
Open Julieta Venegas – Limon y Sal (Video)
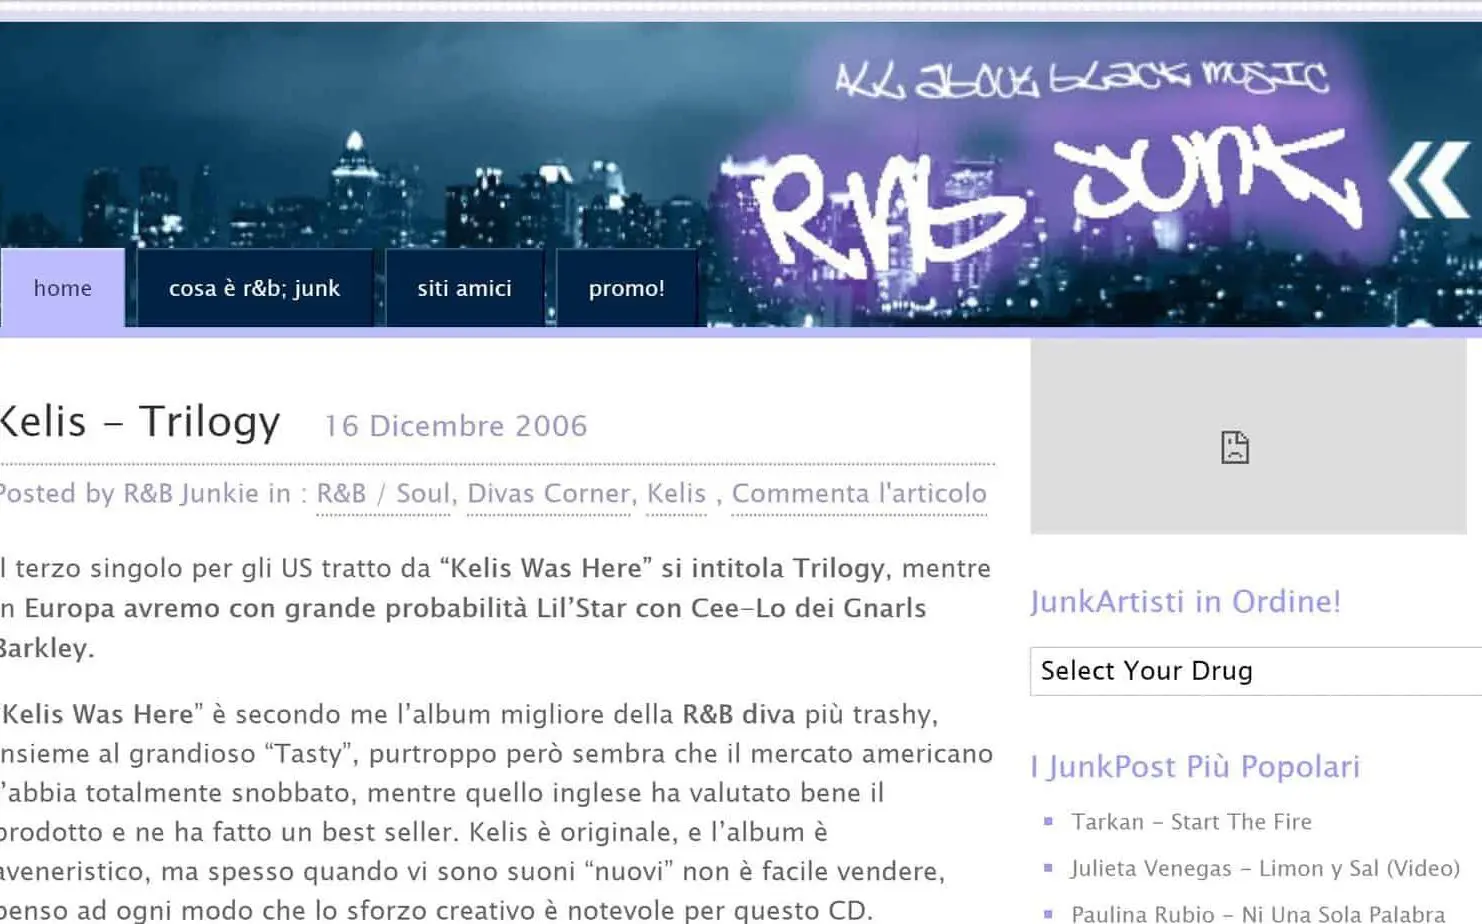1265,868
